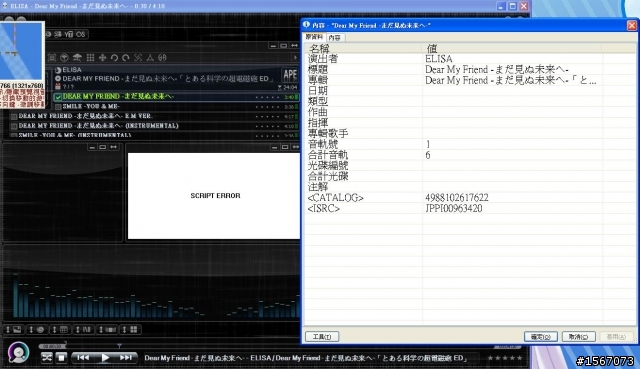Select the <CATALOG> value 4988102617622
Viewport: 640px width, 369px height.
click(x=457, y=198)
